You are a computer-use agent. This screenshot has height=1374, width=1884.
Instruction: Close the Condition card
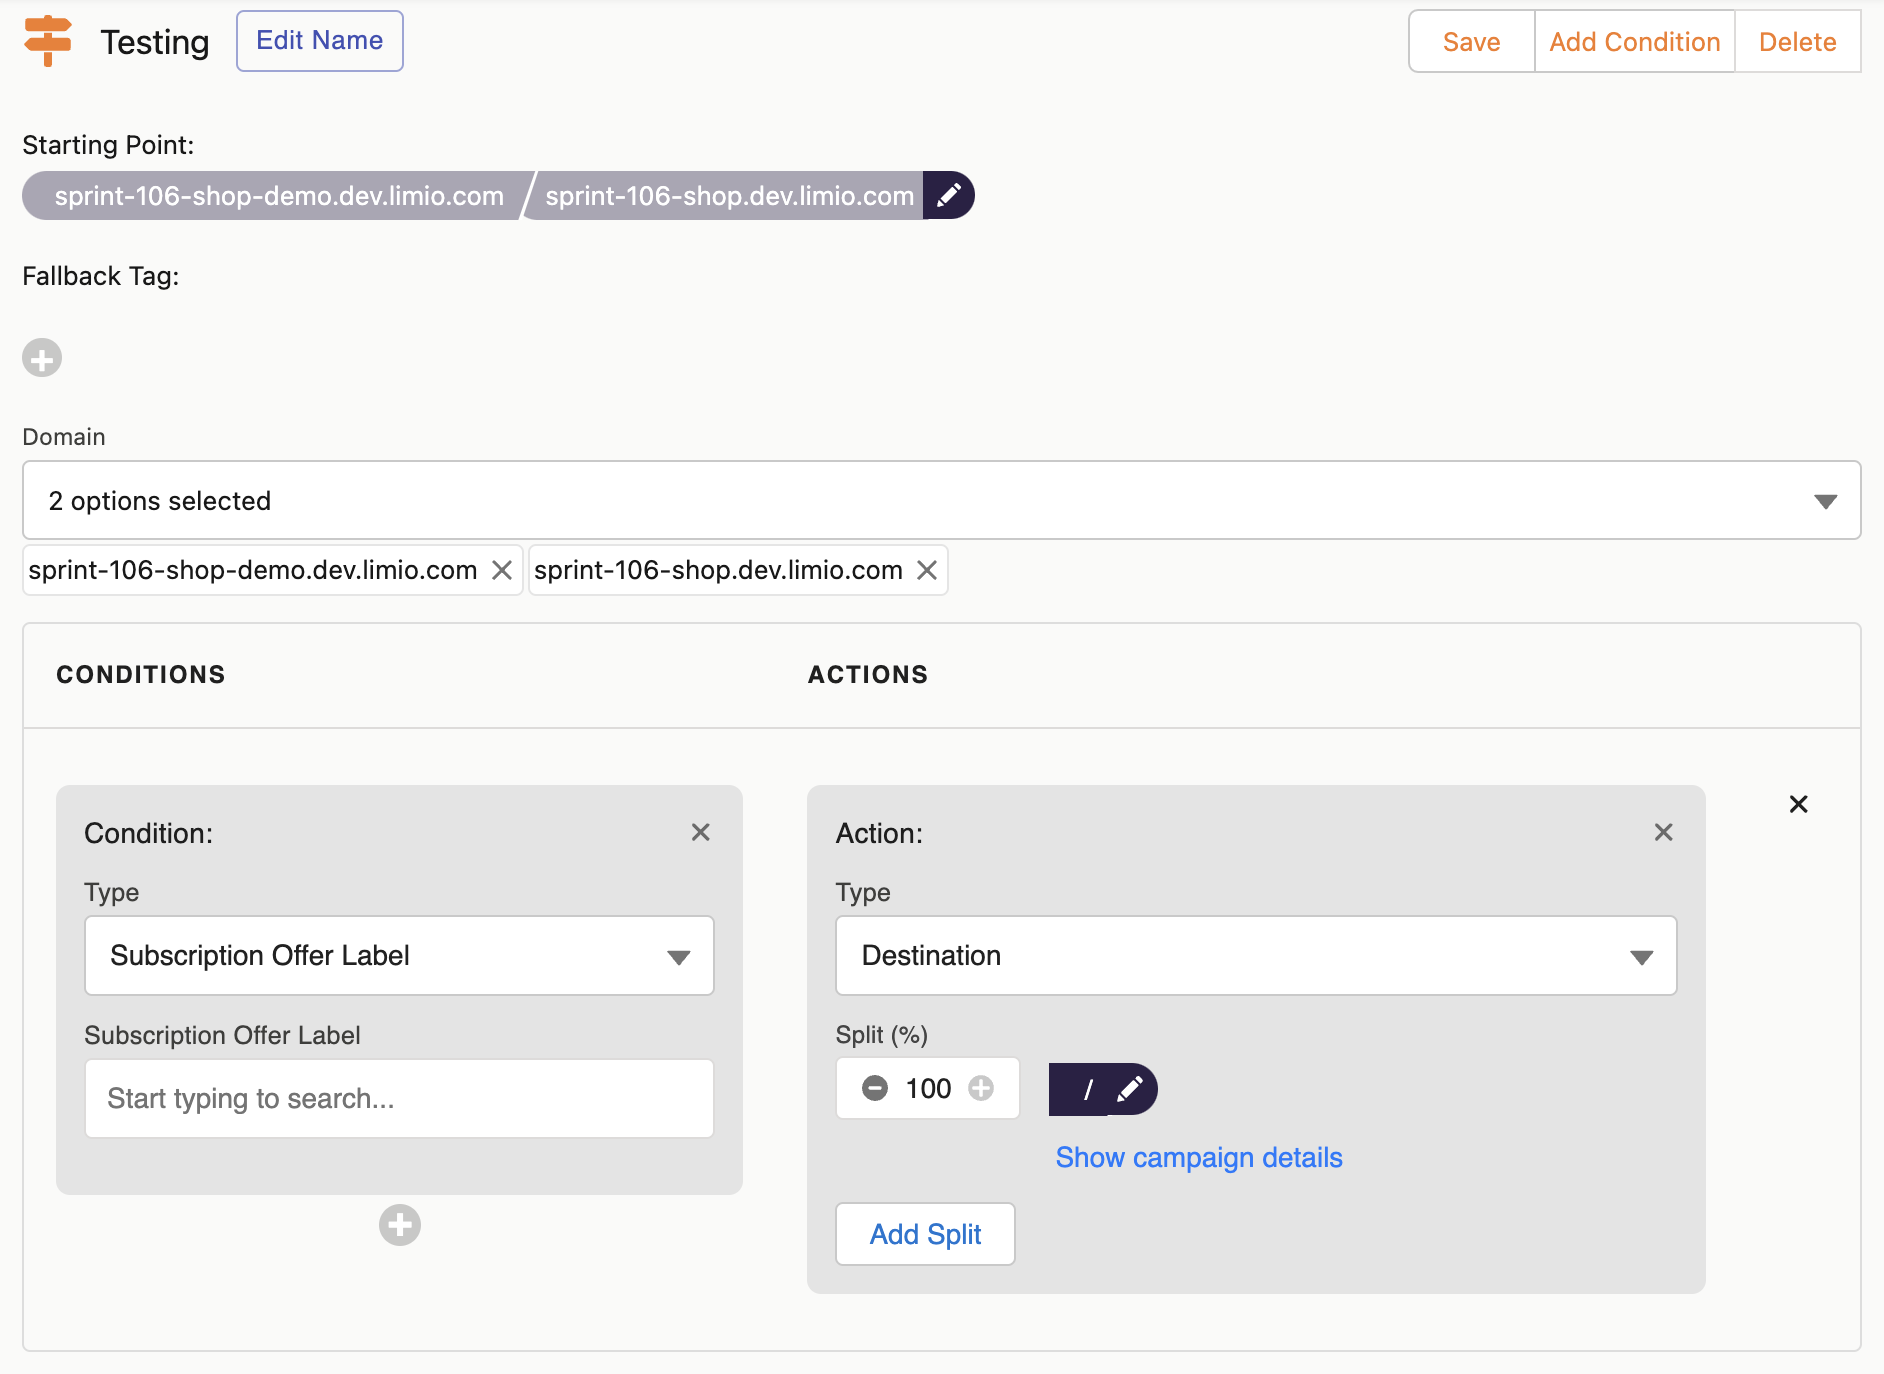(700, 832)
